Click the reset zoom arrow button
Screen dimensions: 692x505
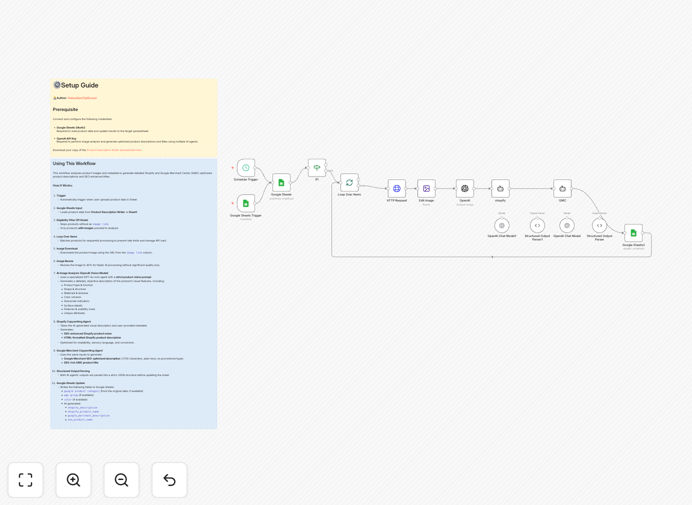point(169,480)
